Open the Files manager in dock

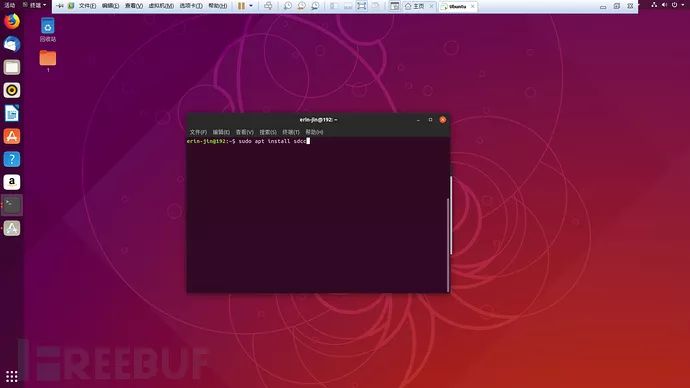(x=12, y=67)
